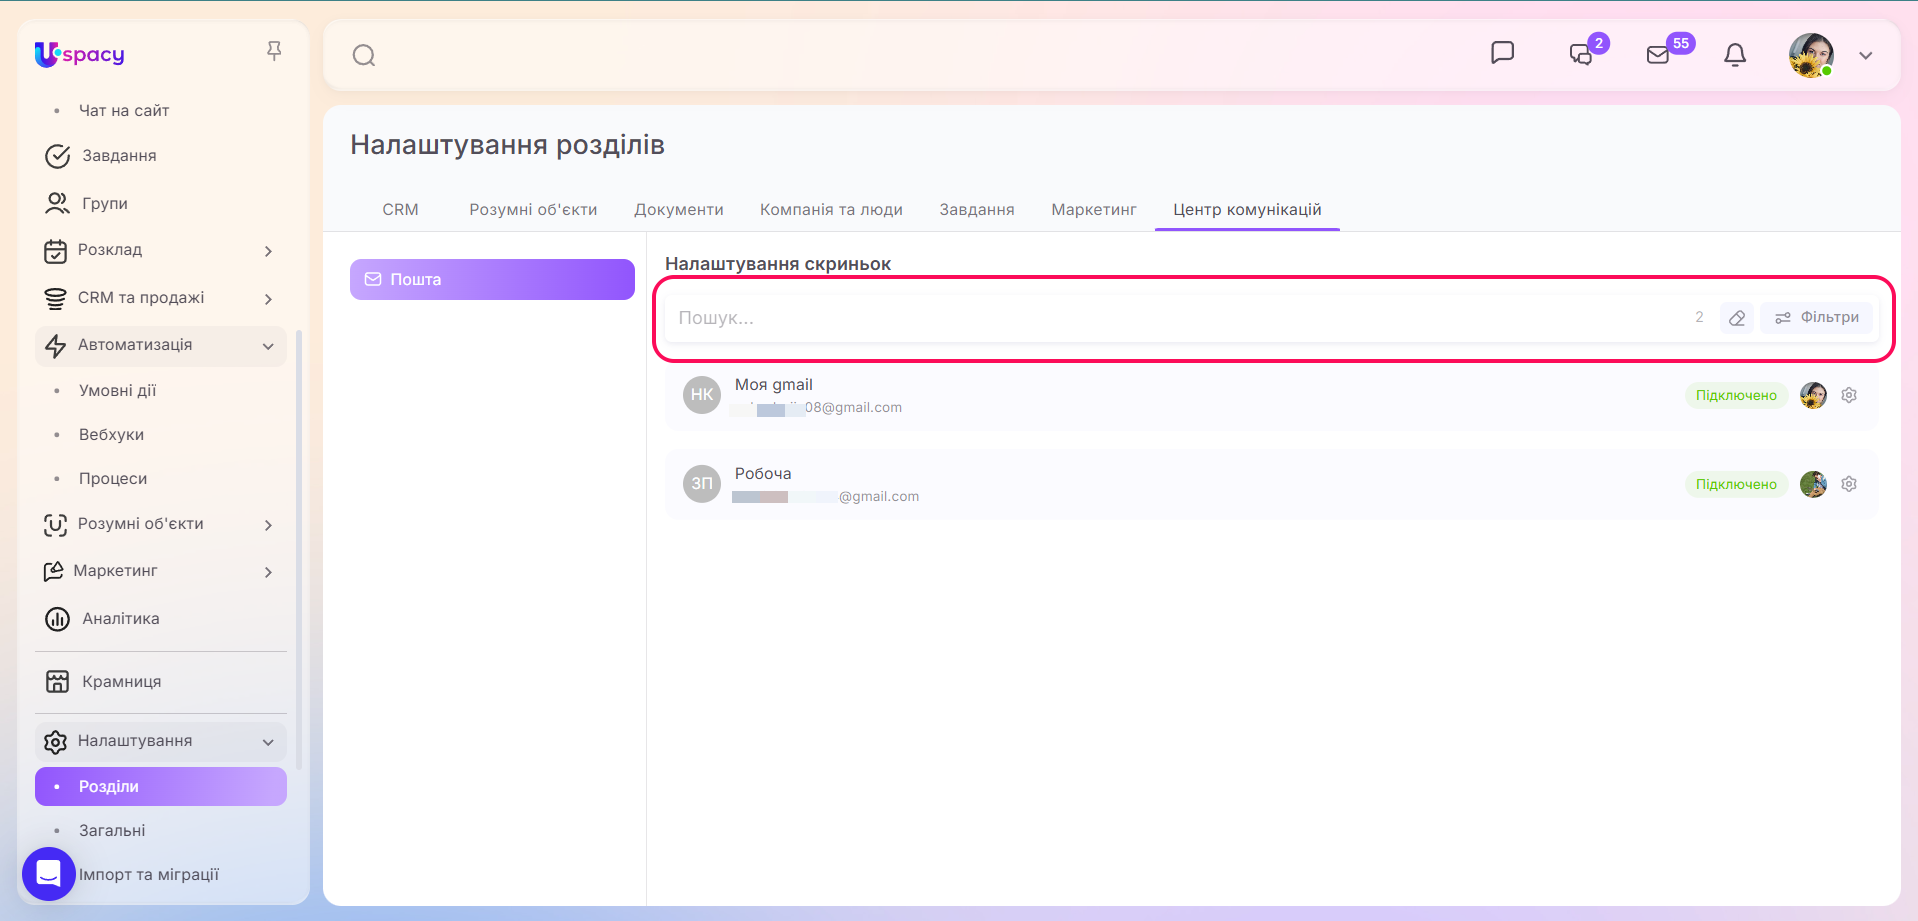Open global search magnifier icon
Viewport: 1918px width, 921px height.
(x=364, y=55)
